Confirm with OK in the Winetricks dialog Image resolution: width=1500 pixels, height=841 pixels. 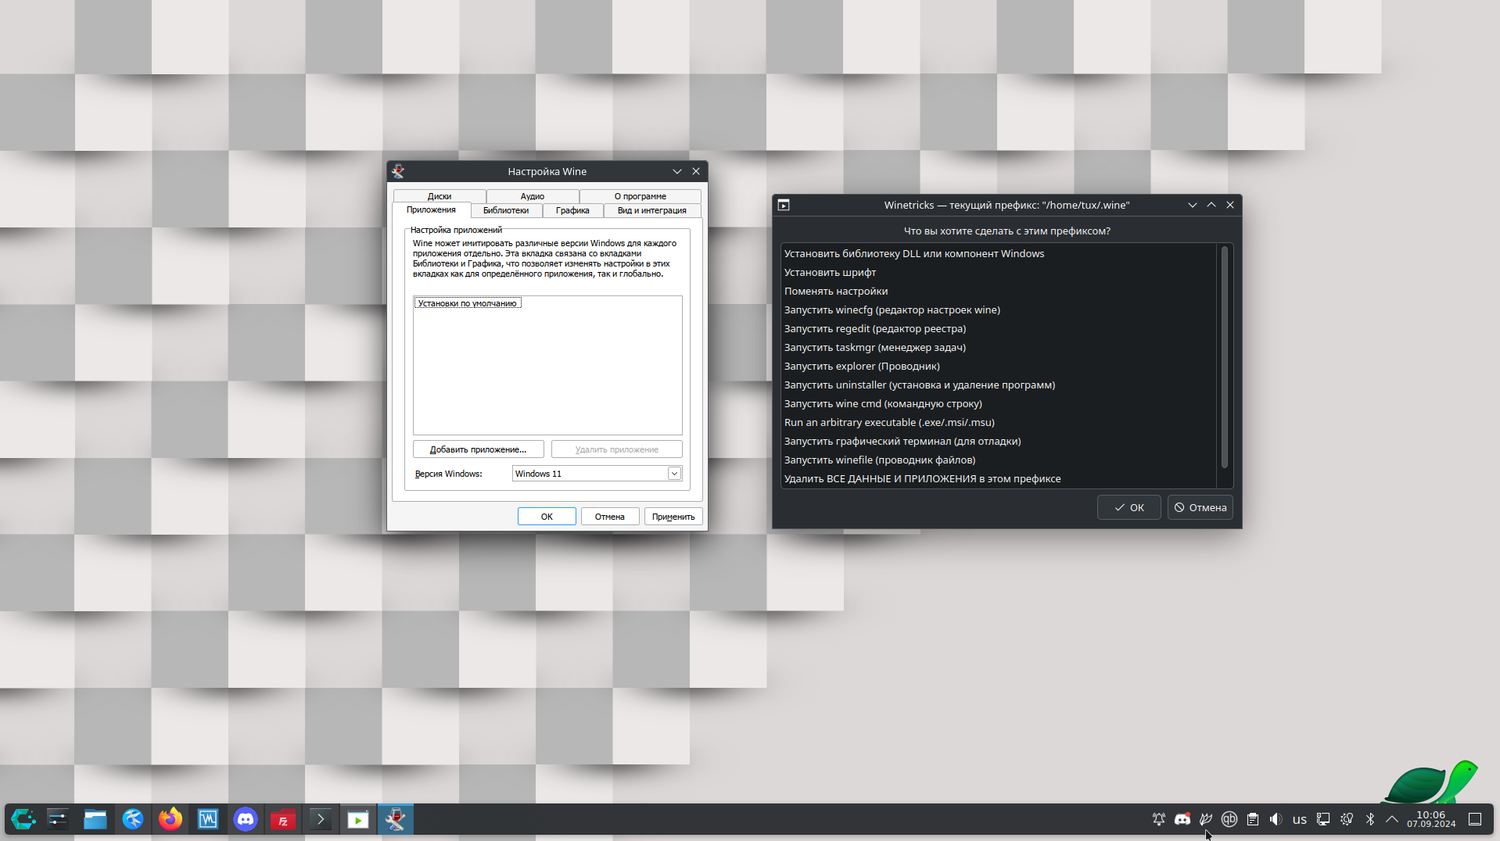click(x=1129, y=507)
